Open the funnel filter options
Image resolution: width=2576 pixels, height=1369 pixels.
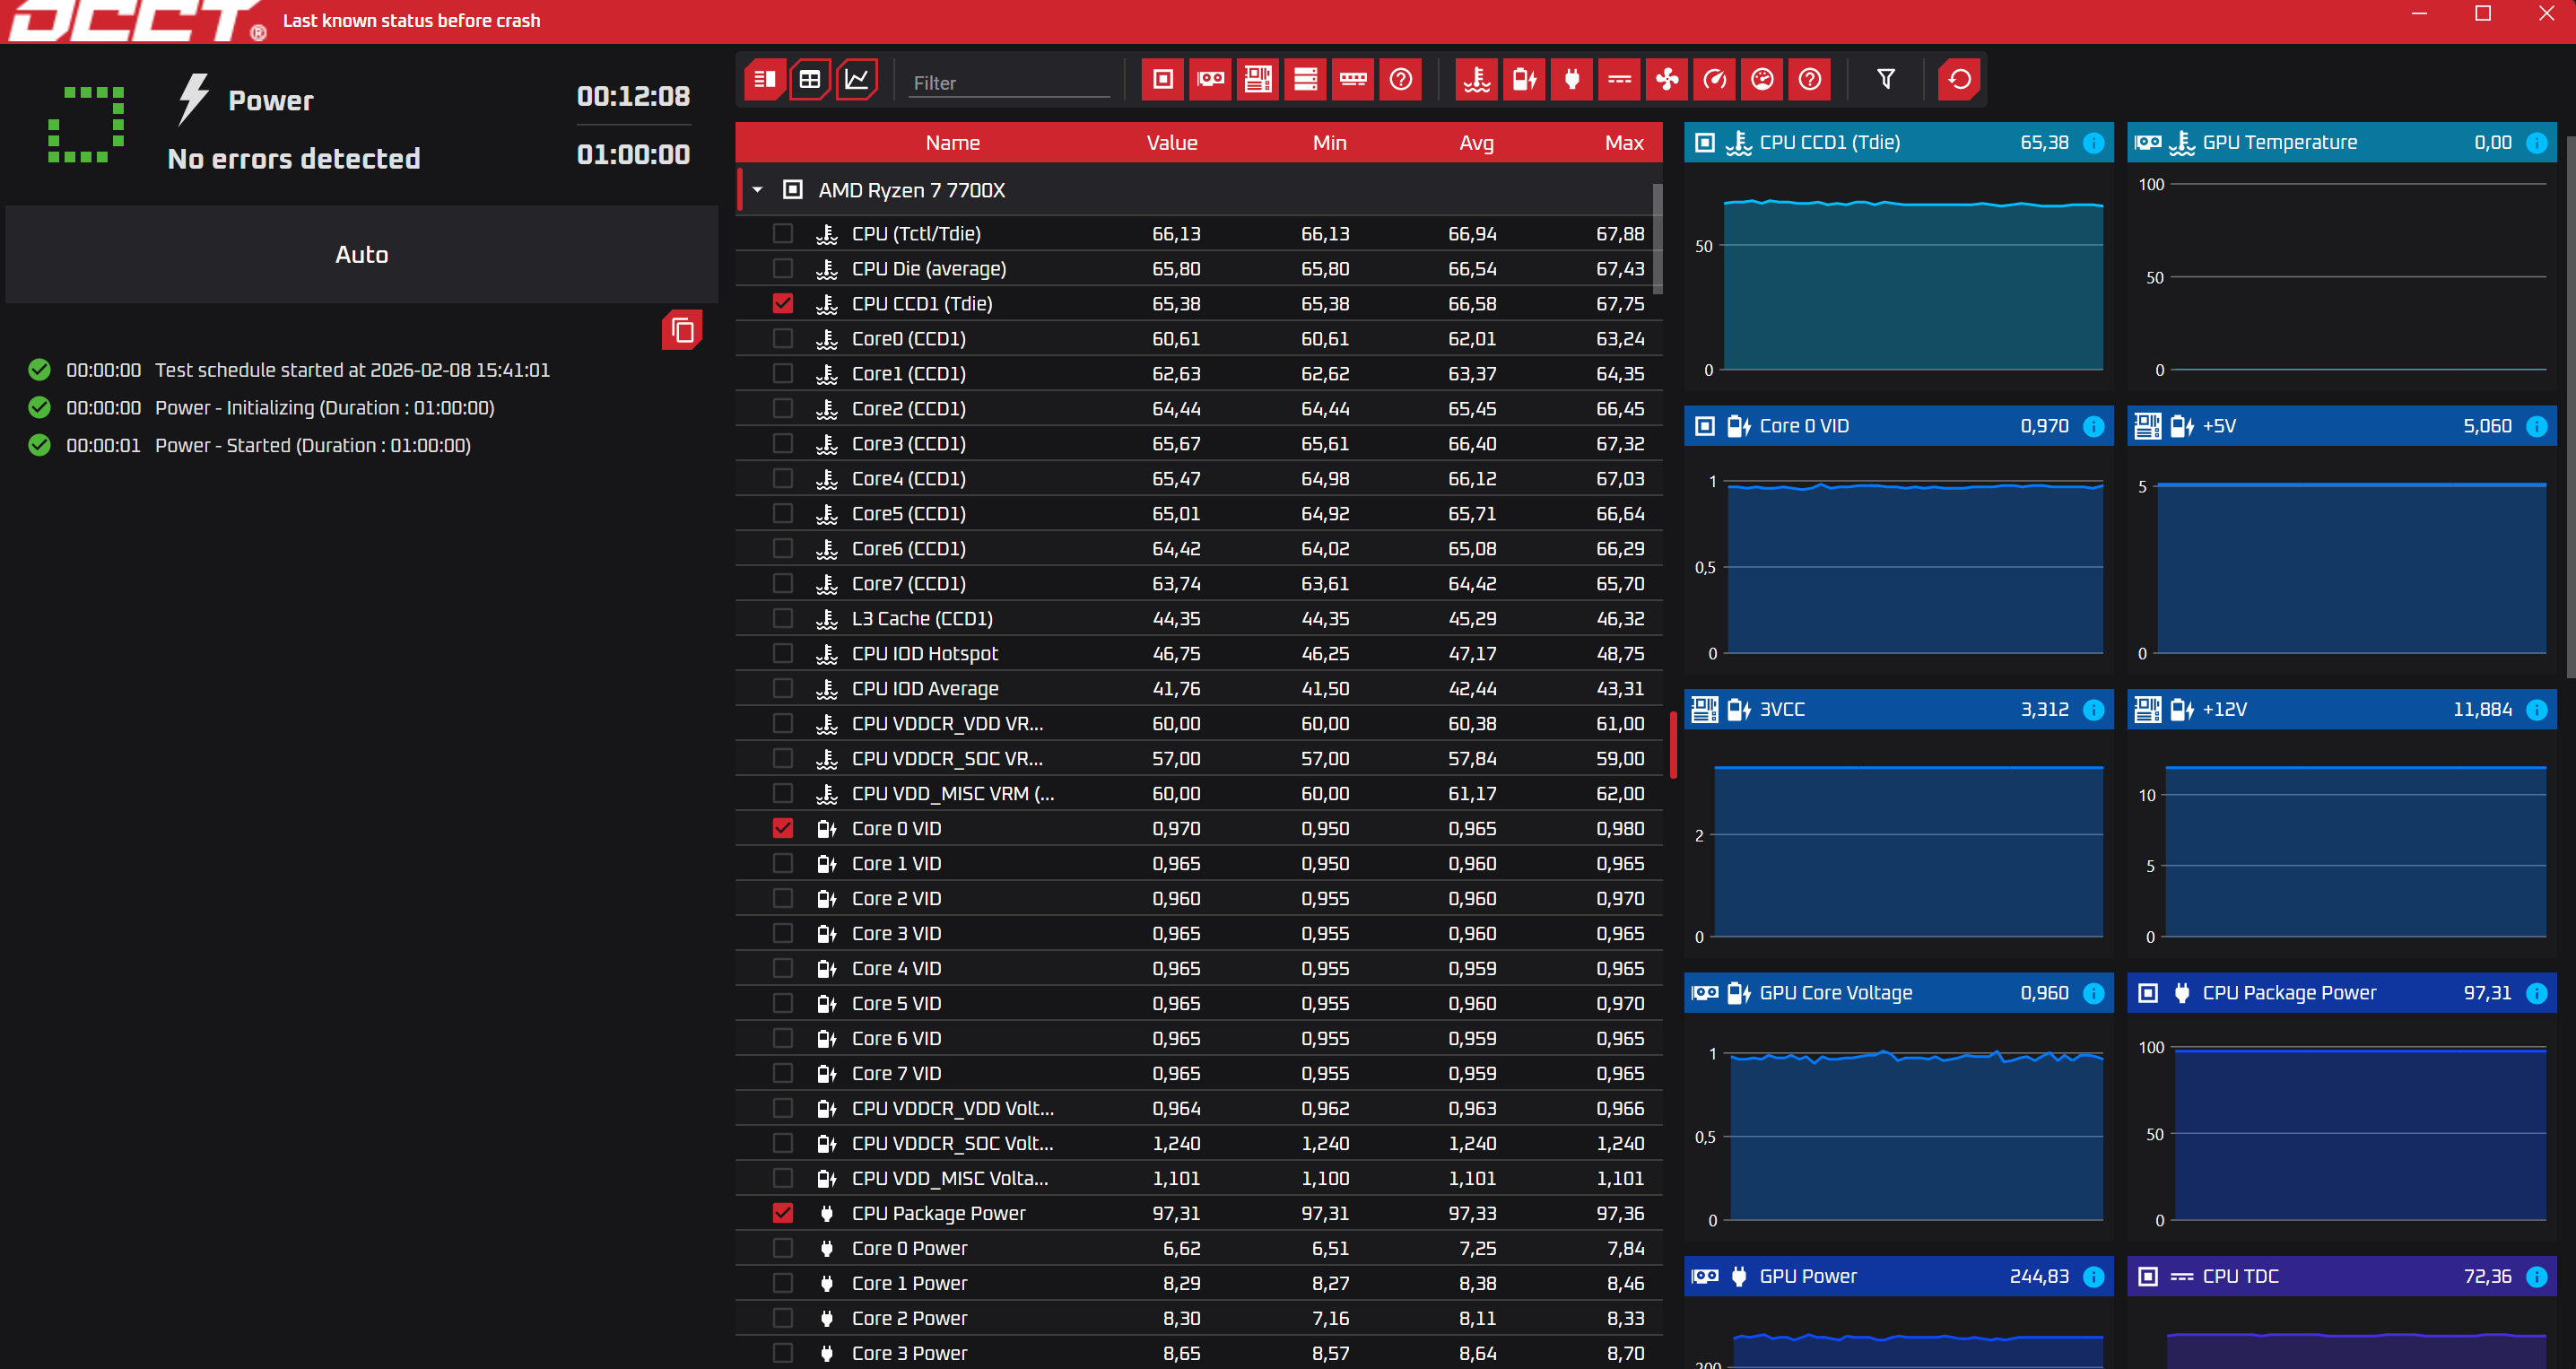click(1886, 79)
